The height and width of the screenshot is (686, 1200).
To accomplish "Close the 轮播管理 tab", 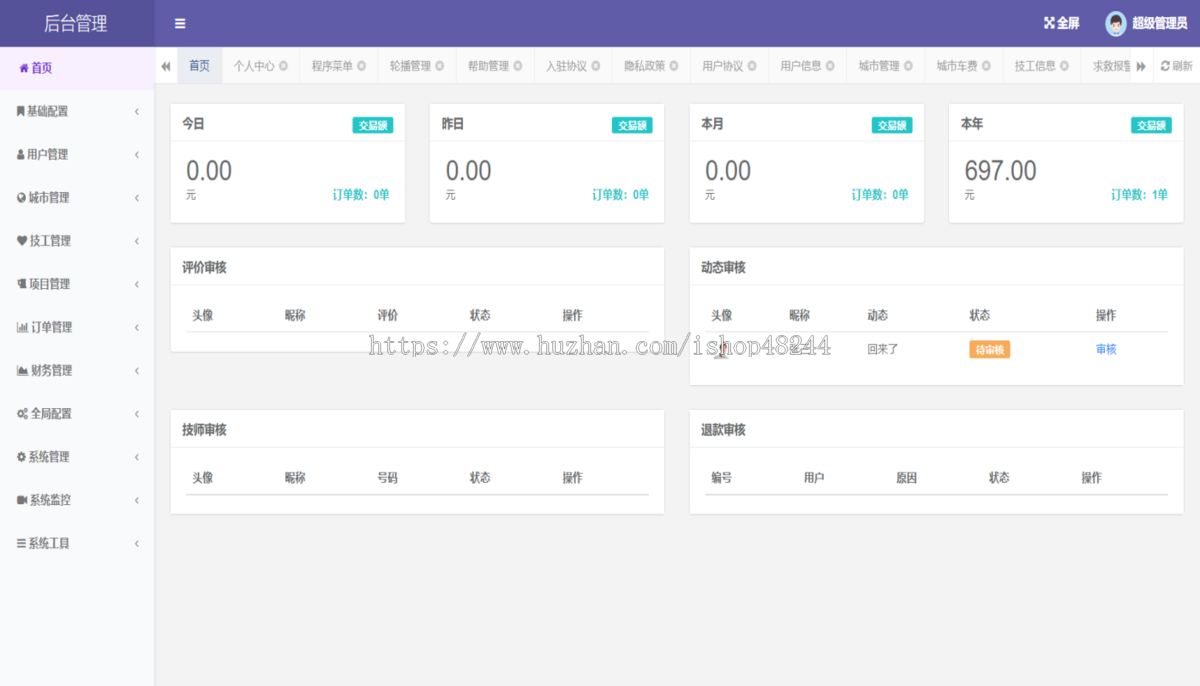I will coord(439,66).
